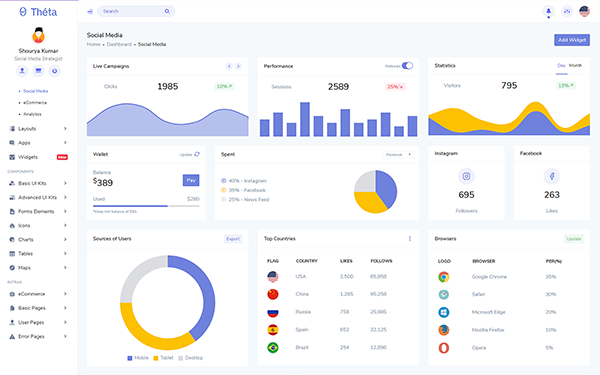Switch Statistics to Month tab
The image size is (600, 375).
pyautogui.click(x=575, y=65)
